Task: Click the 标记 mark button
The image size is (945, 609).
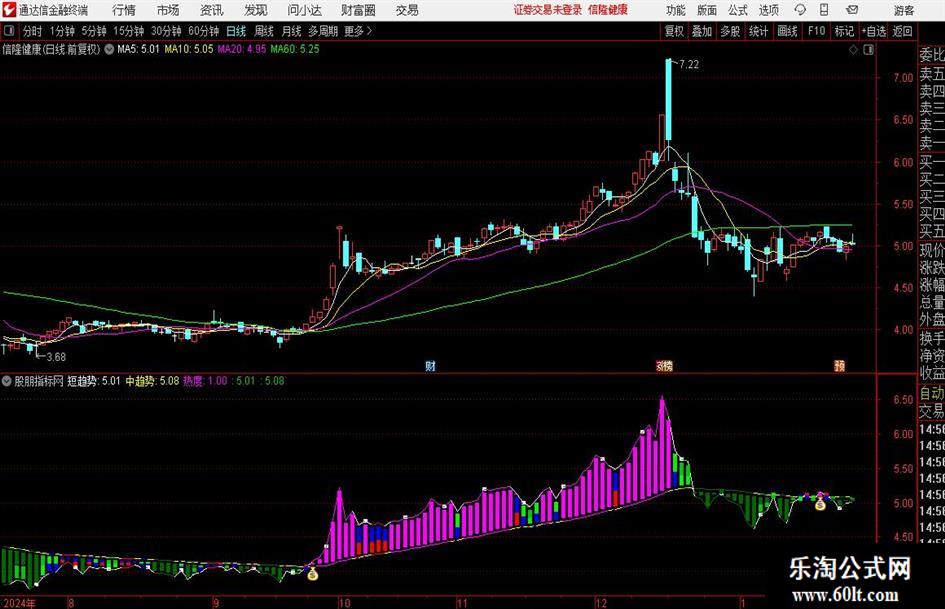Action: point(844,31)
